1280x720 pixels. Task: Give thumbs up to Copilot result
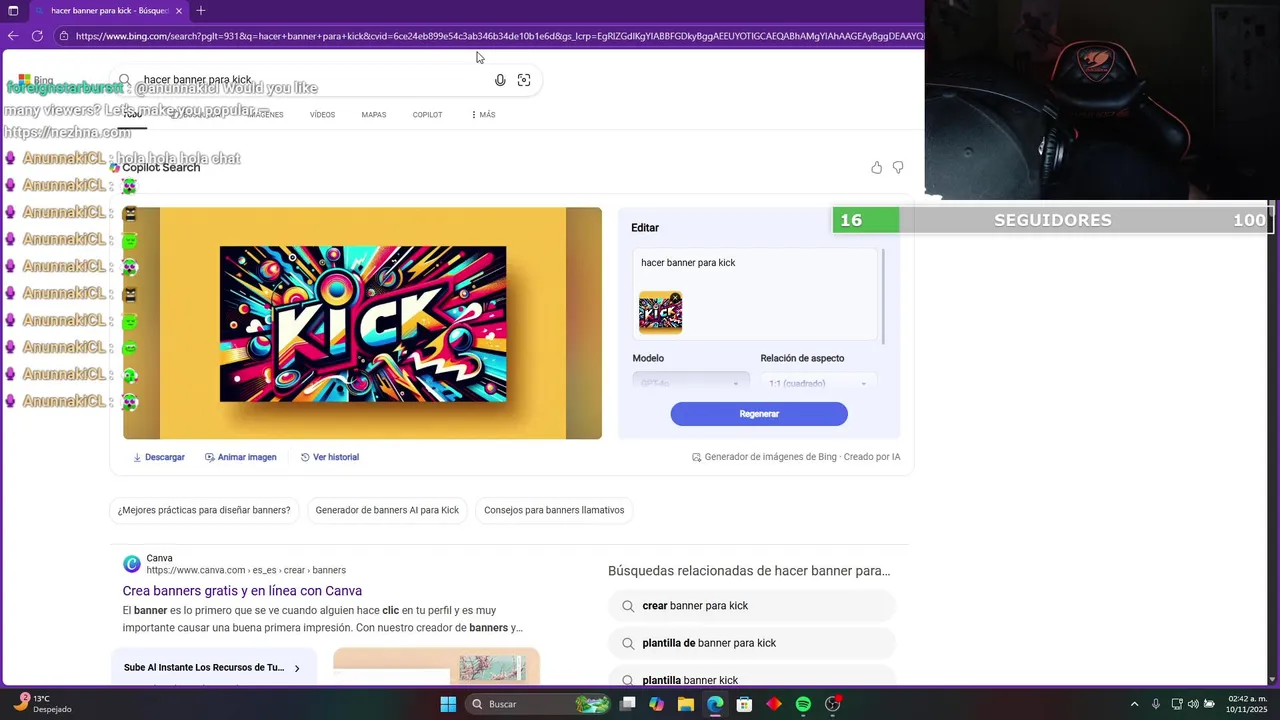[877, 168]
